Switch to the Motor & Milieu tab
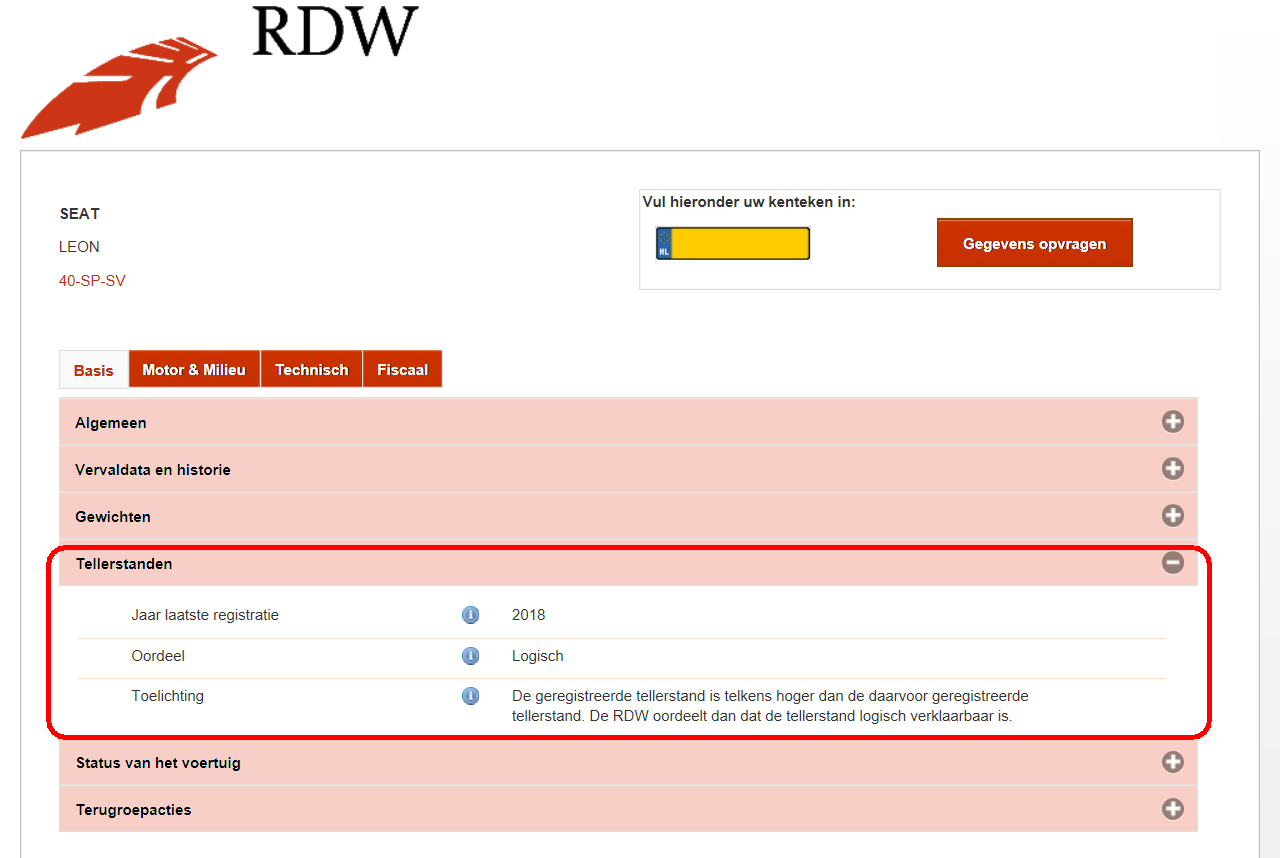 tap(194, 369)
